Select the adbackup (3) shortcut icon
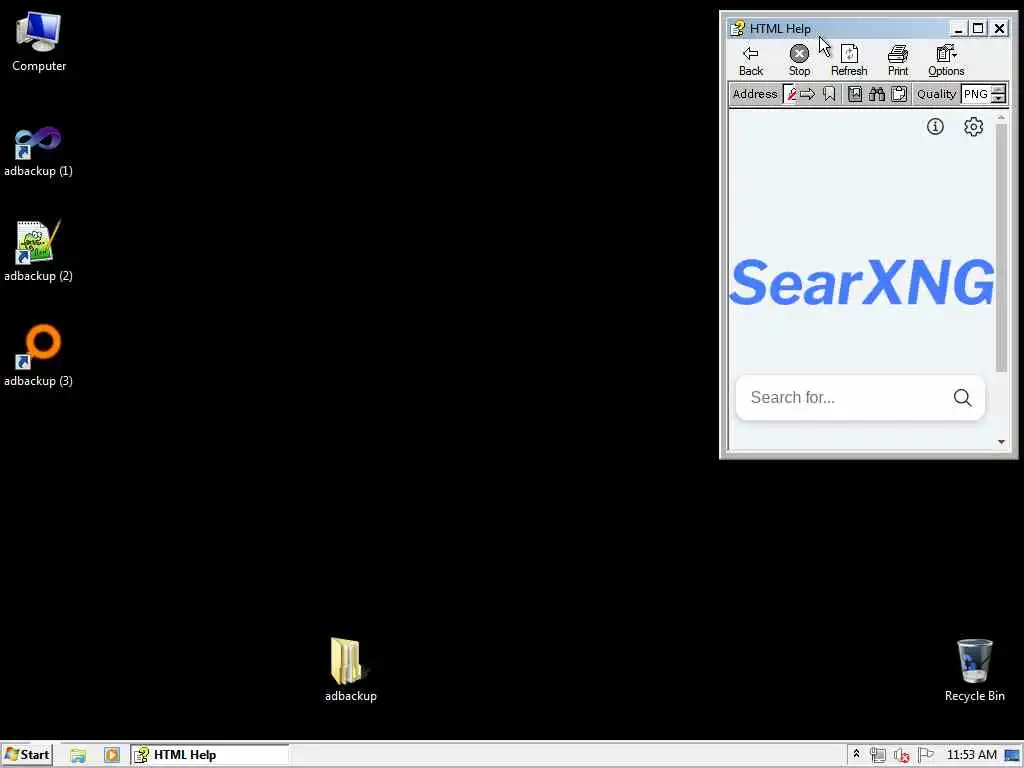1024x768 pixels. (x=38, y=356)
